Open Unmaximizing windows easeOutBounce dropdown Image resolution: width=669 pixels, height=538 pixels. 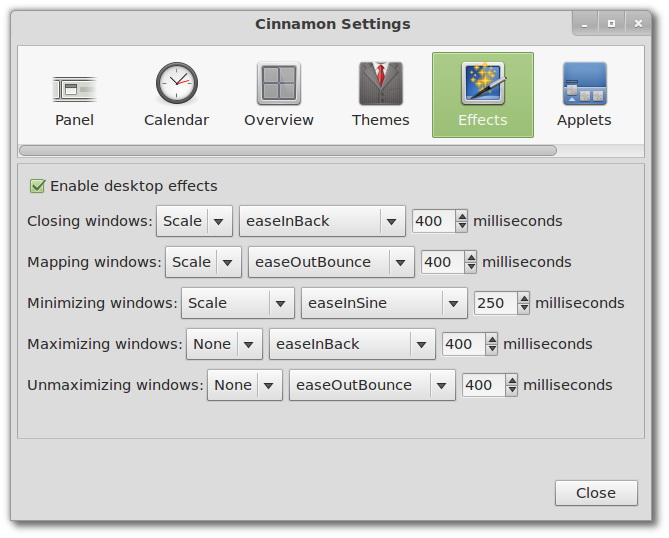[x=371, y=385]
